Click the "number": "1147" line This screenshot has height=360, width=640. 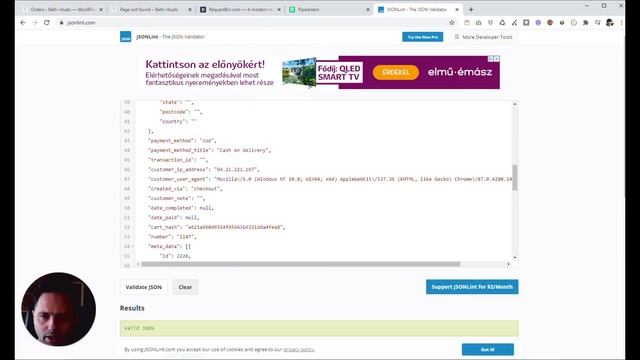172,237
